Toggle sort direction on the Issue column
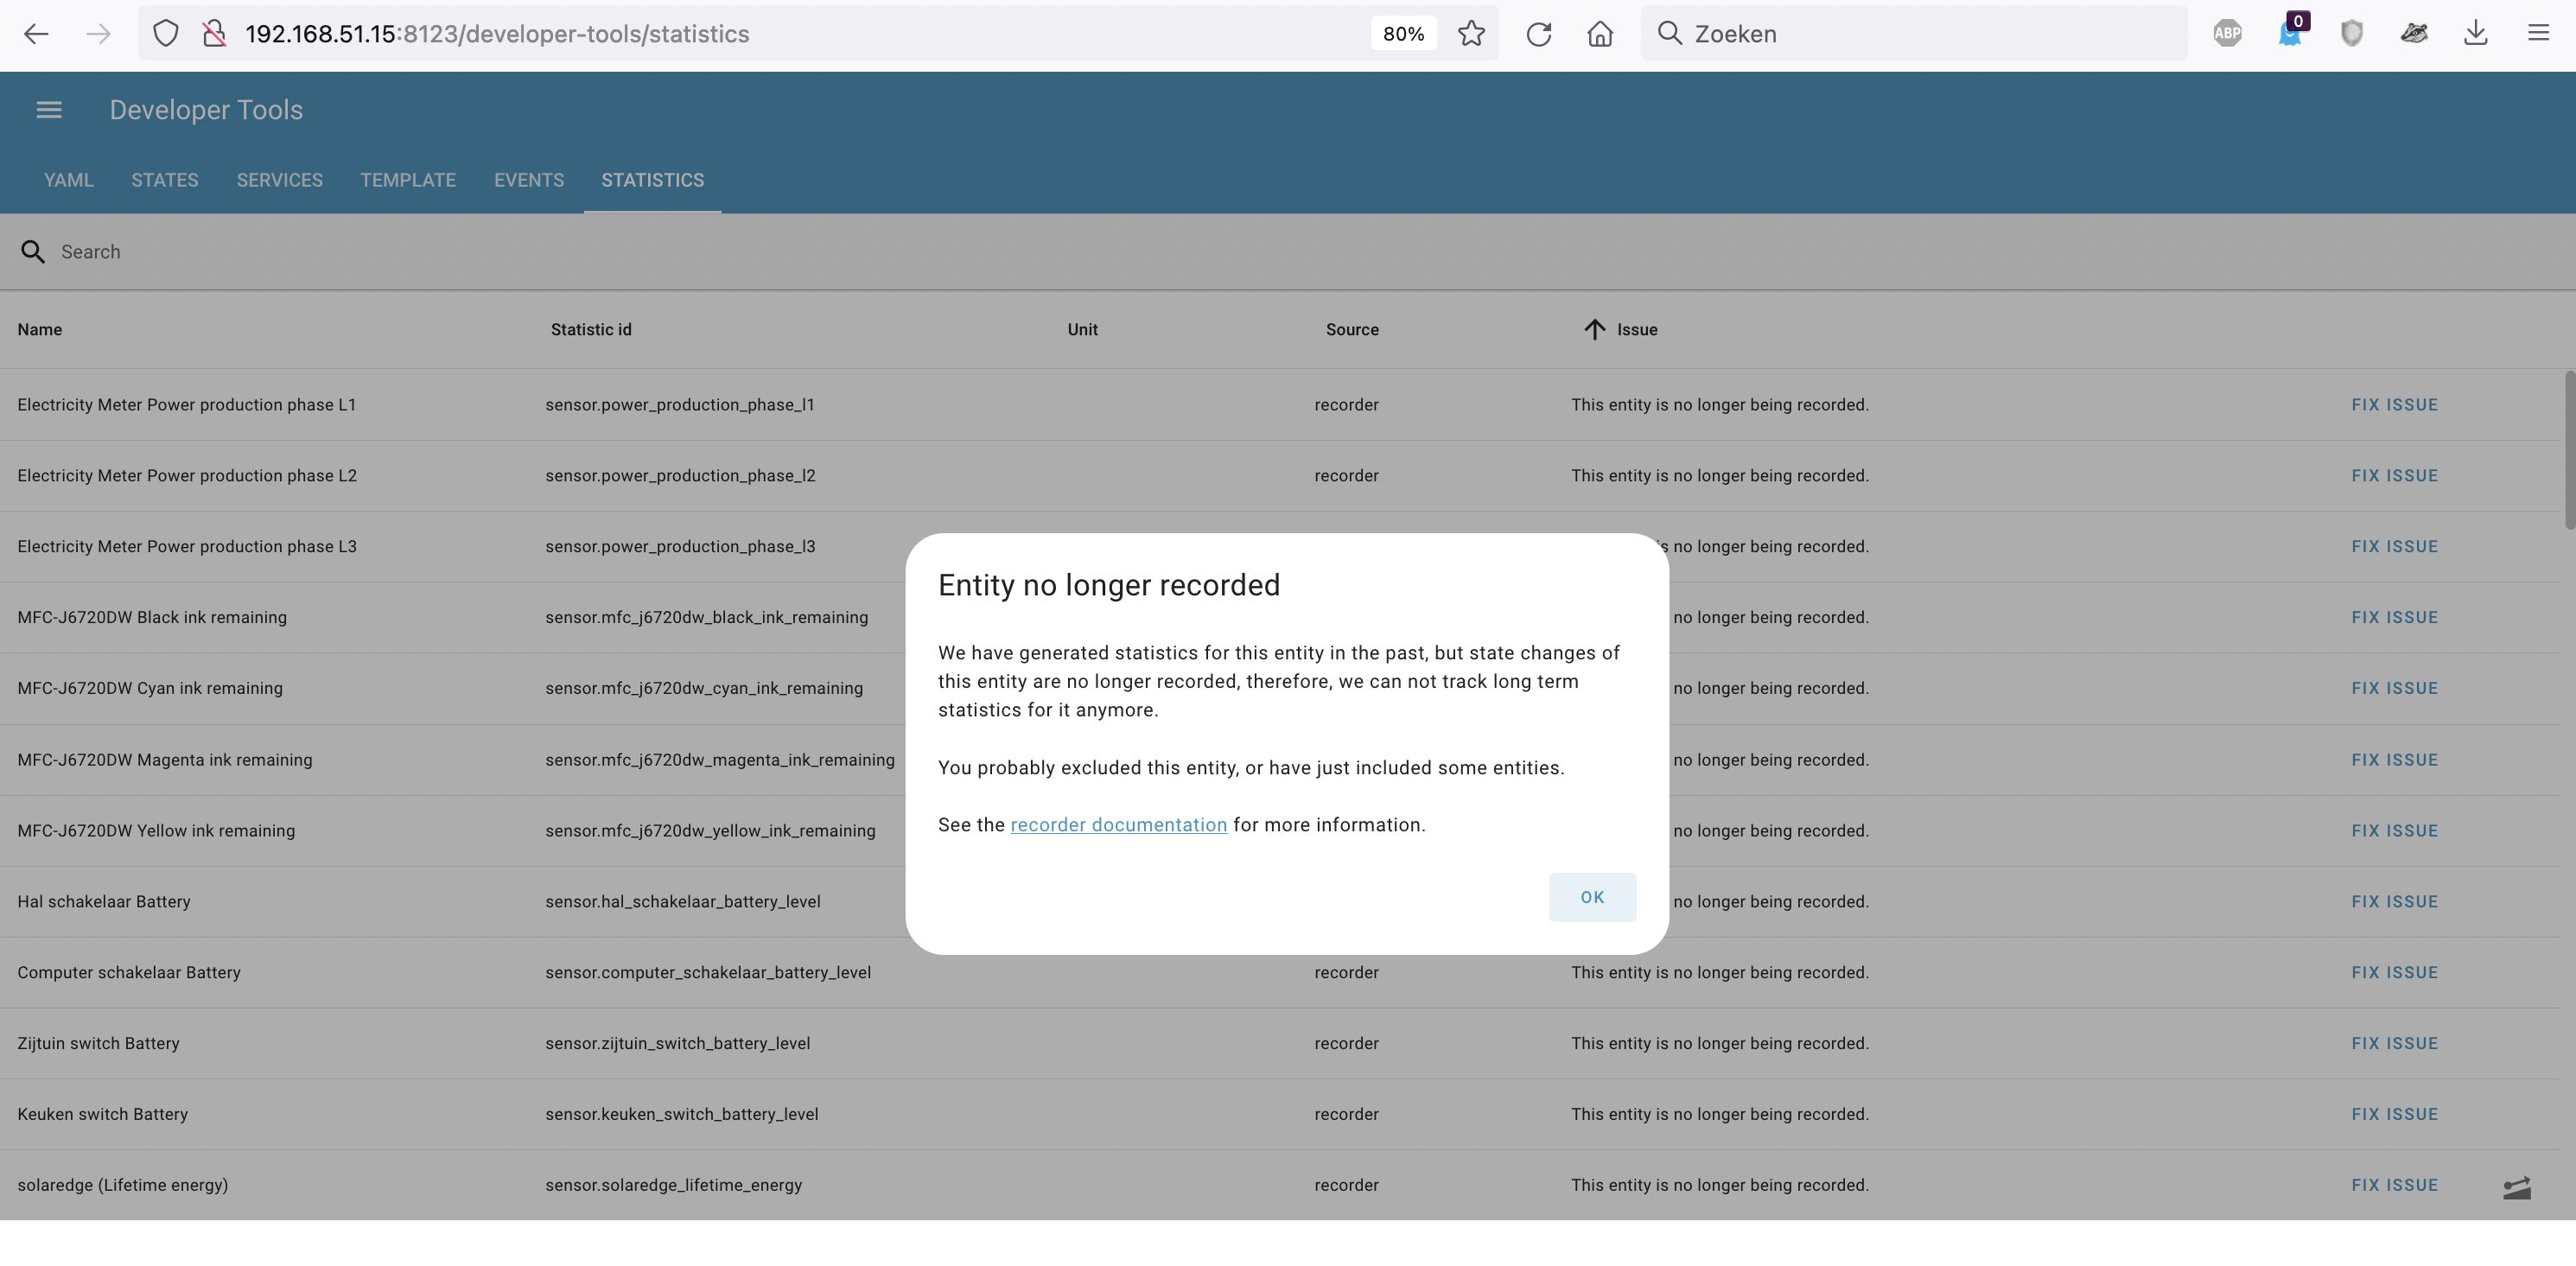 click(x=1595, y=329)
